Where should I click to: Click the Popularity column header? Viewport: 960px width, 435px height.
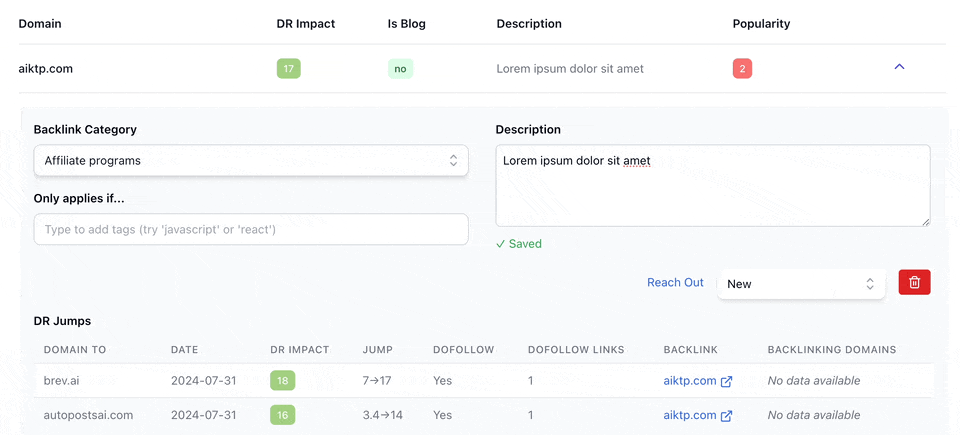coord(761,24)
